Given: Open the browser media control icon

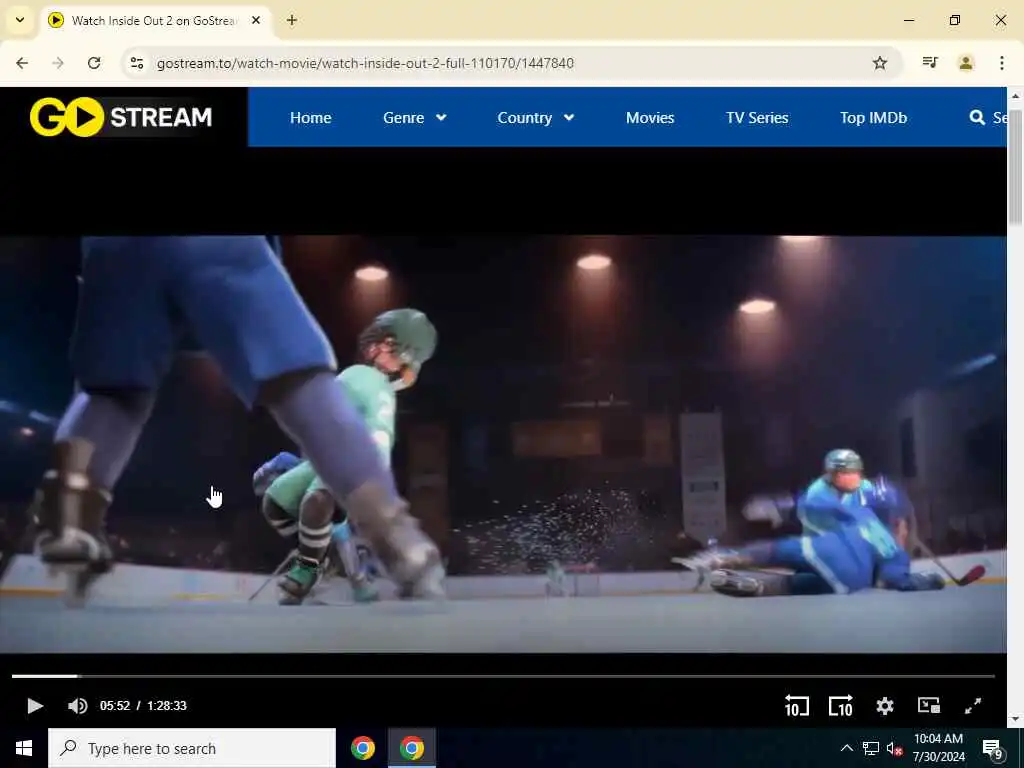Looking at the screenshot, I should (930, 63).
